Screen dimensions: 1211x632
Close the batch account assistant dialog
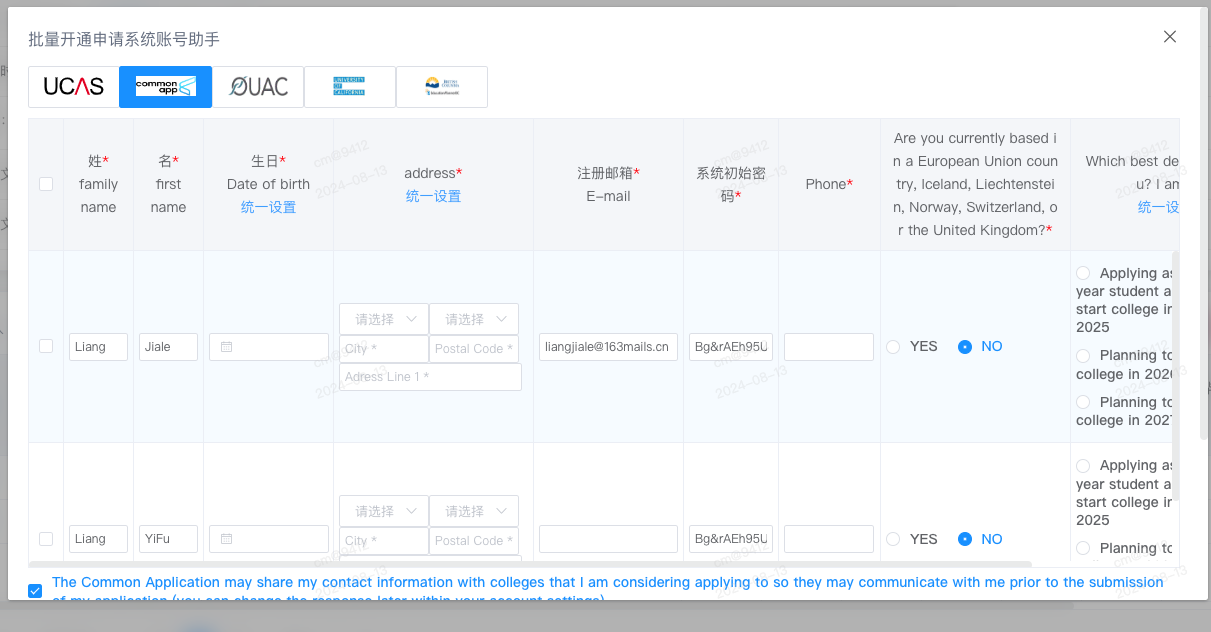tap(1170, 37)
